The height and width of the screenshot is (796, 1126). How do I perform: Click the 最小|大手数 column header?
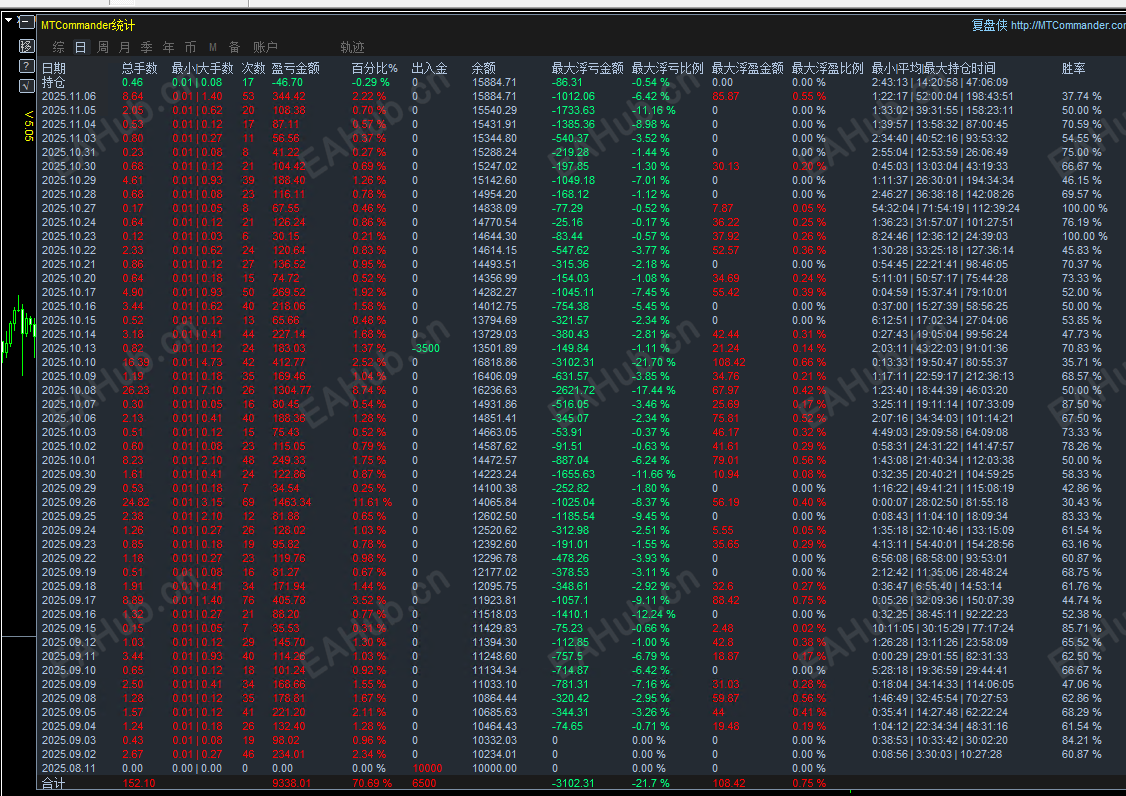[203, 68]
